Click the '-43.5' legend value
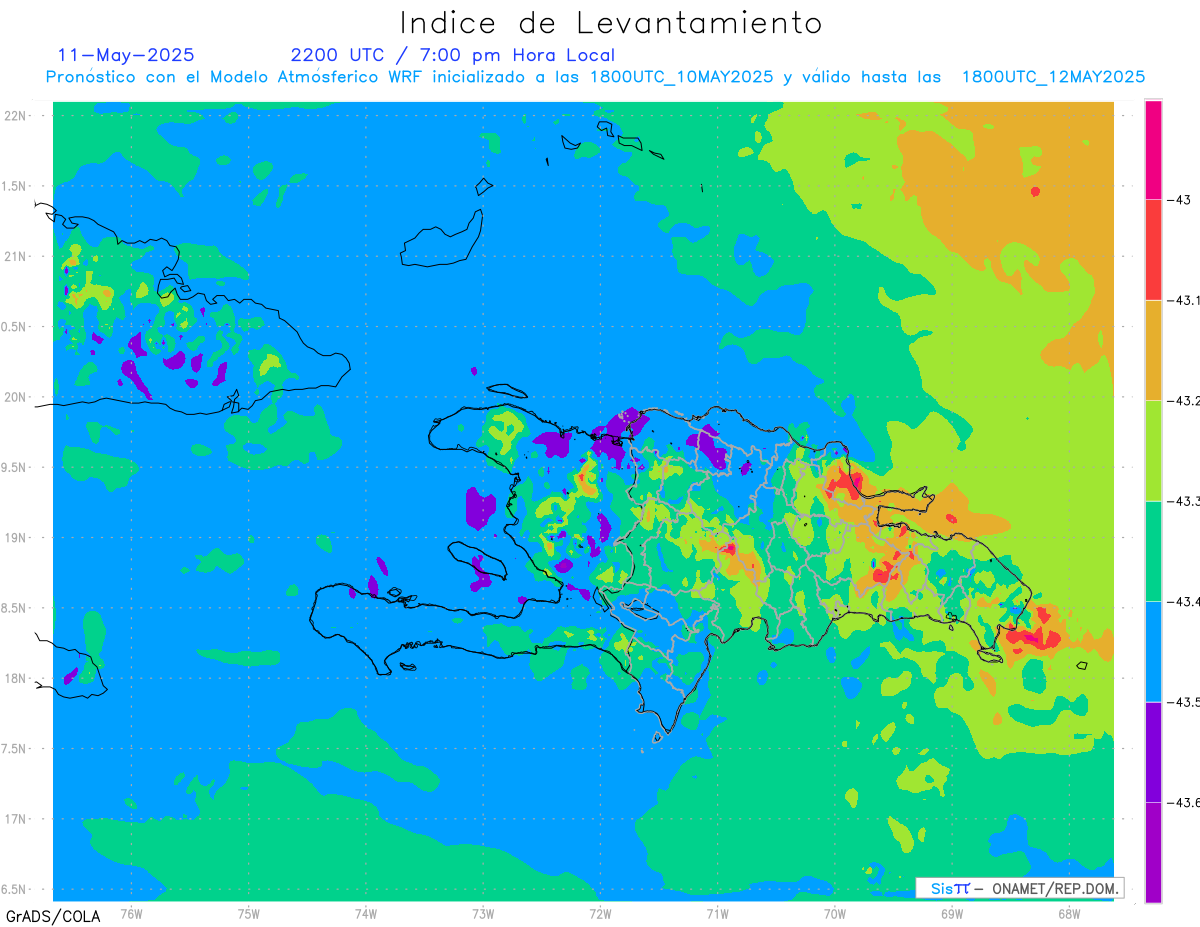The image size is (1200, 927). point(1184,702)
